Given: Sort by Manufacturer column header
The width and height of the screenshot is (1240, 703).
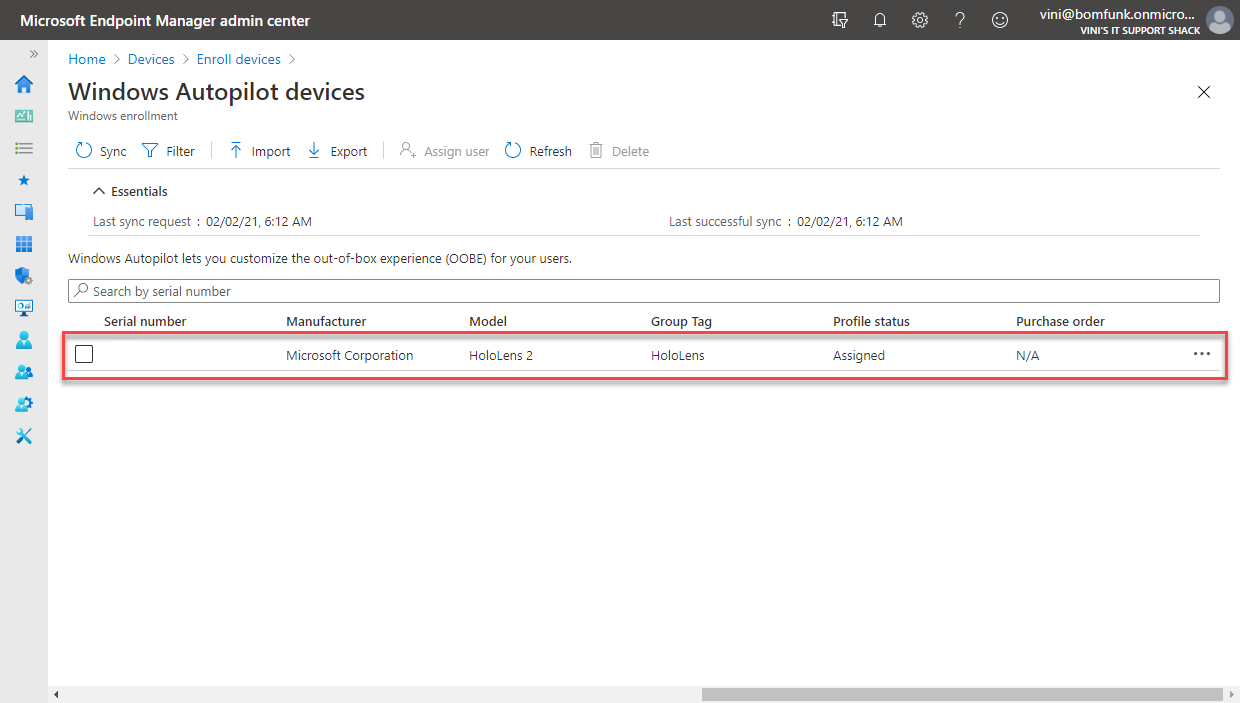Looking at the screenshot, I should (x=326, y=321).
